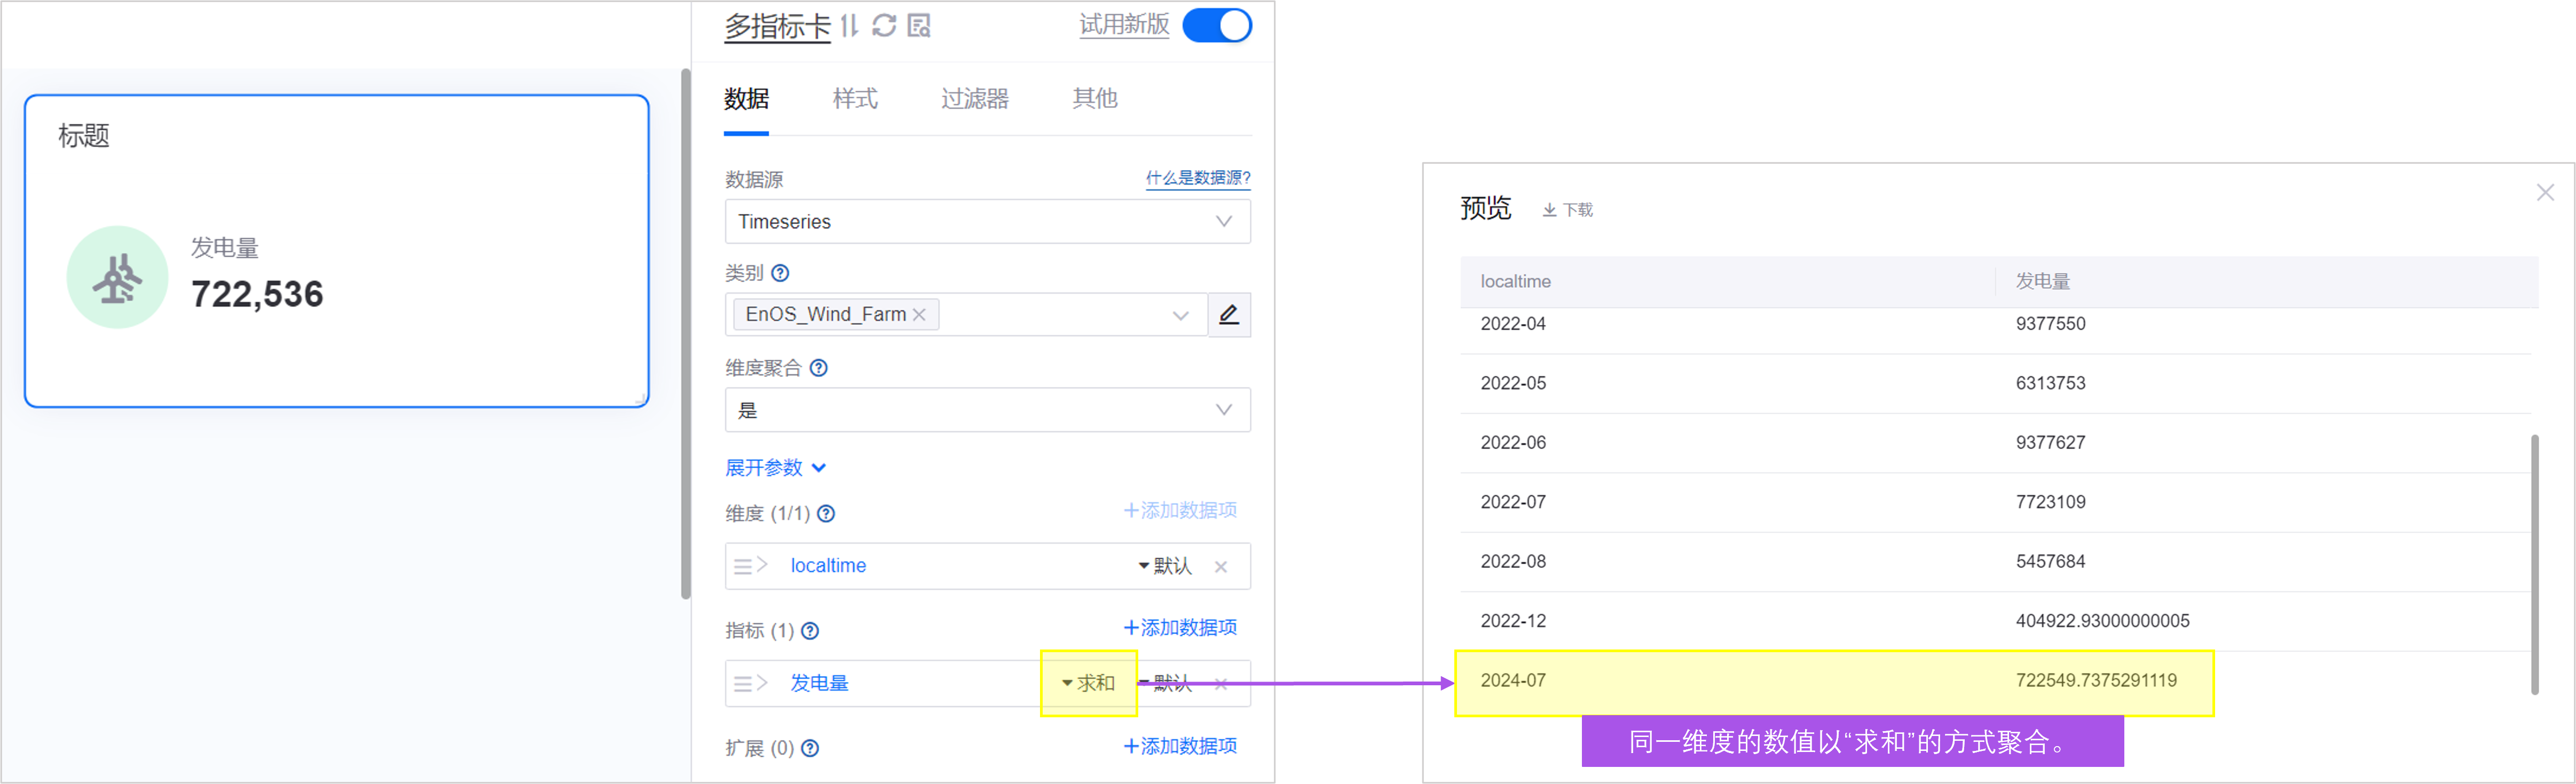This screenshot has width=2576, height=784.
Task: Click the pencil edit icon beside 类别
Action: tap(1229, 315)
